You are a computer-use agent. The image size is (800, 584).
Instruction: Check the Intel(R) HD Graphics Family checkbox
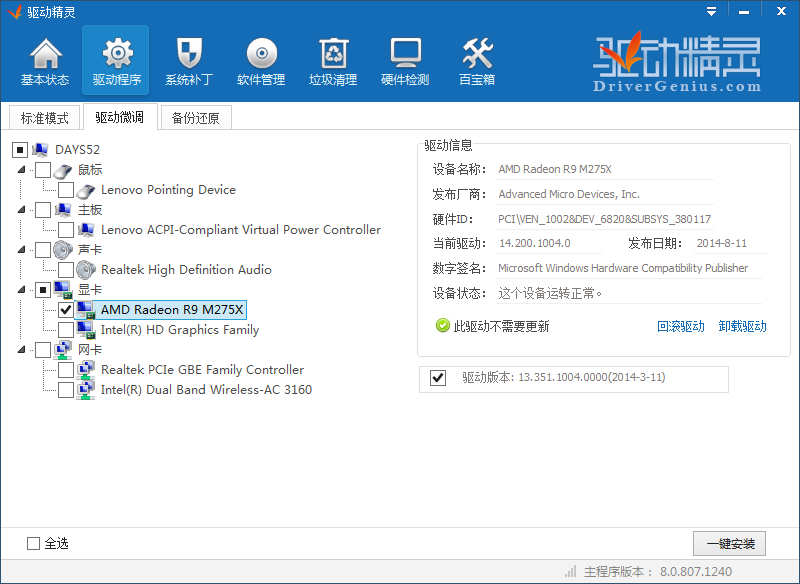pos(66,330)
